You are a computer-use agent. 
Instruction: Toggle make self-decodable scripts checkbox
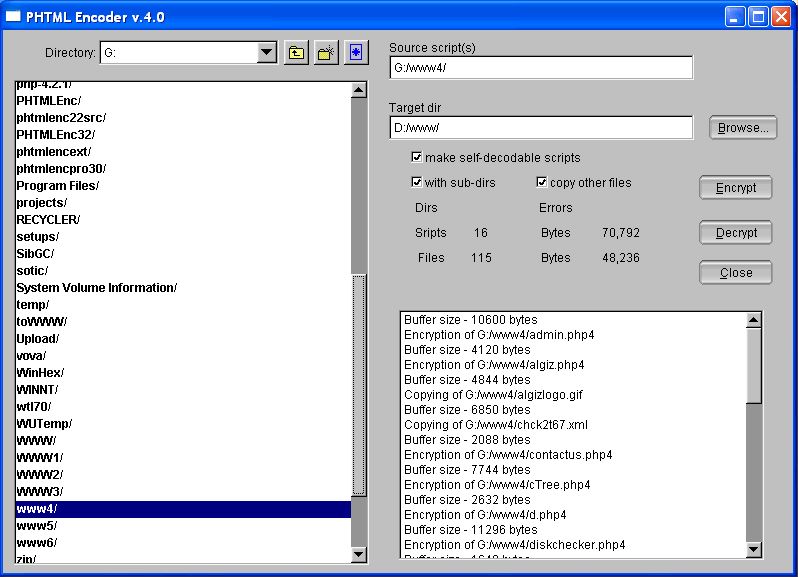click(417, 158)
